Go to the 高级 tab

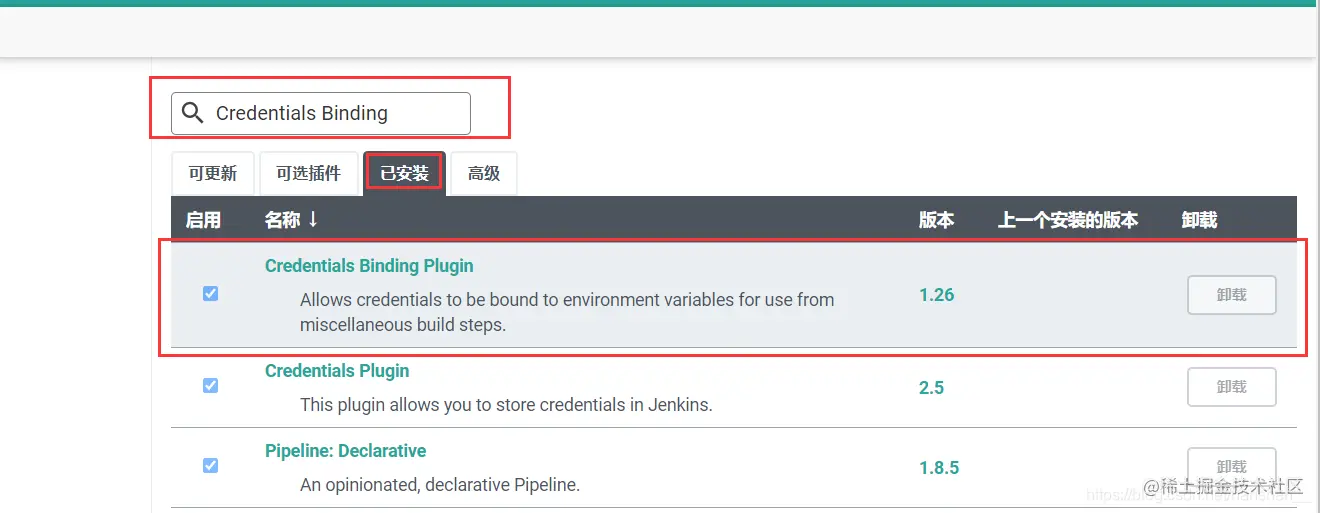[x=484, y=173]
